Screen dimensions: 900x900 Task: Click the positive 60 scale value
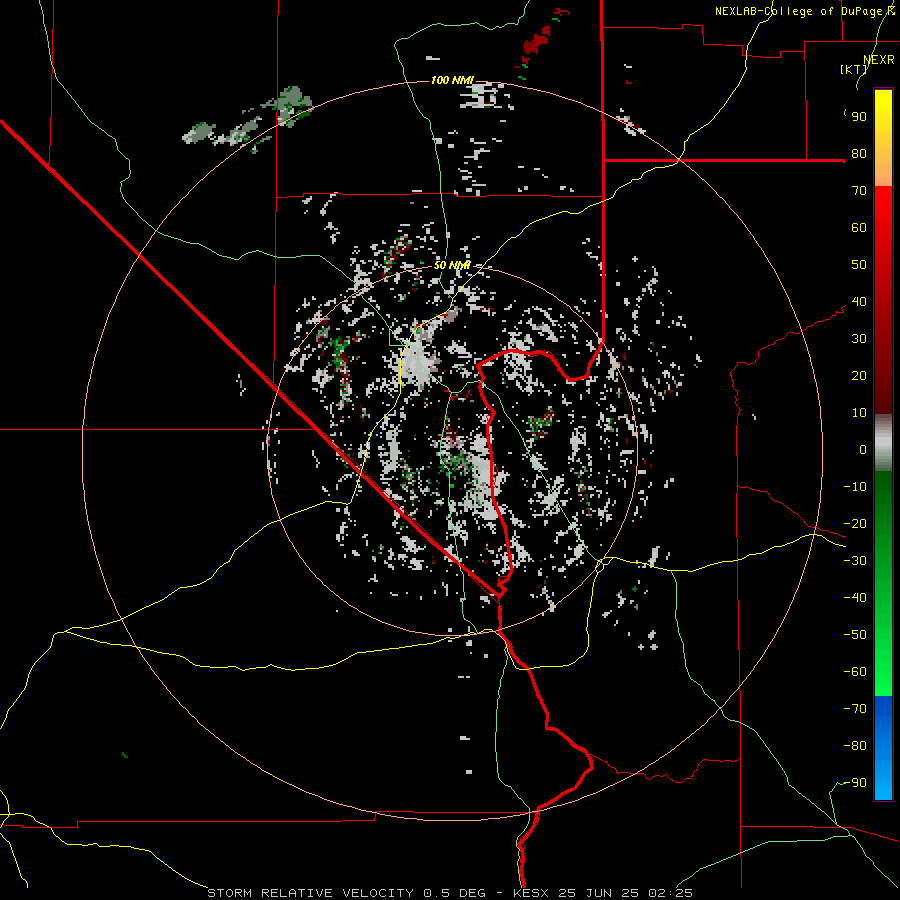(859, 228)
